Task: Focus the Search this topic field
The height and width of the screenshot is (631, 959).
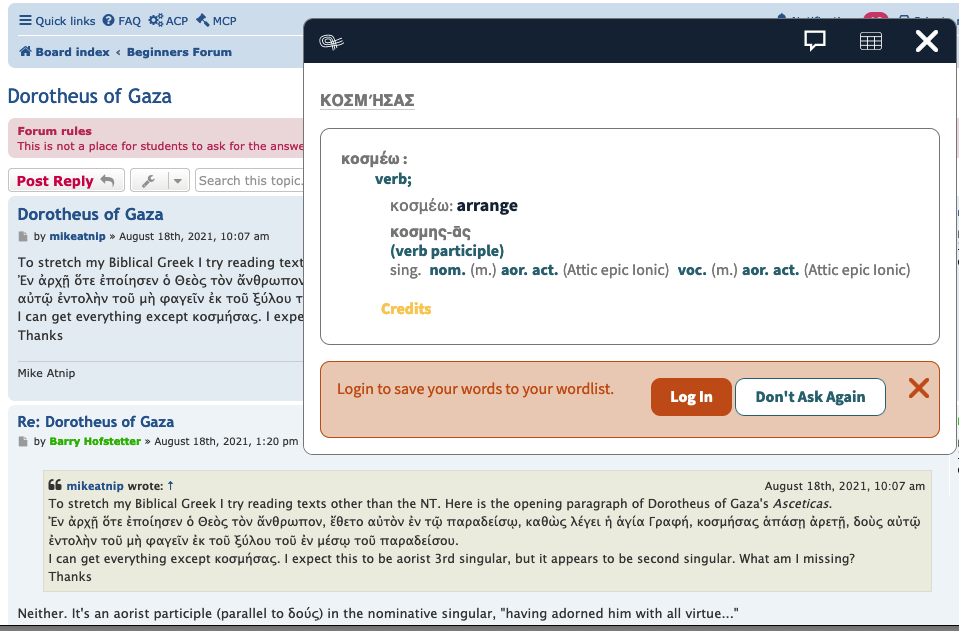Action: tap(250, 181)
